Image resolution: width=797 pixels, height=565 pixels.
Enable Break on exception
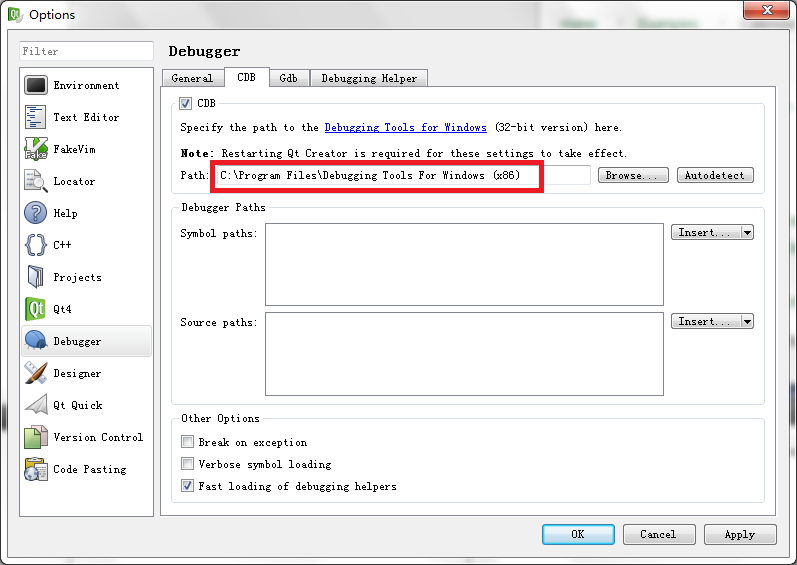tap(187, 442)
